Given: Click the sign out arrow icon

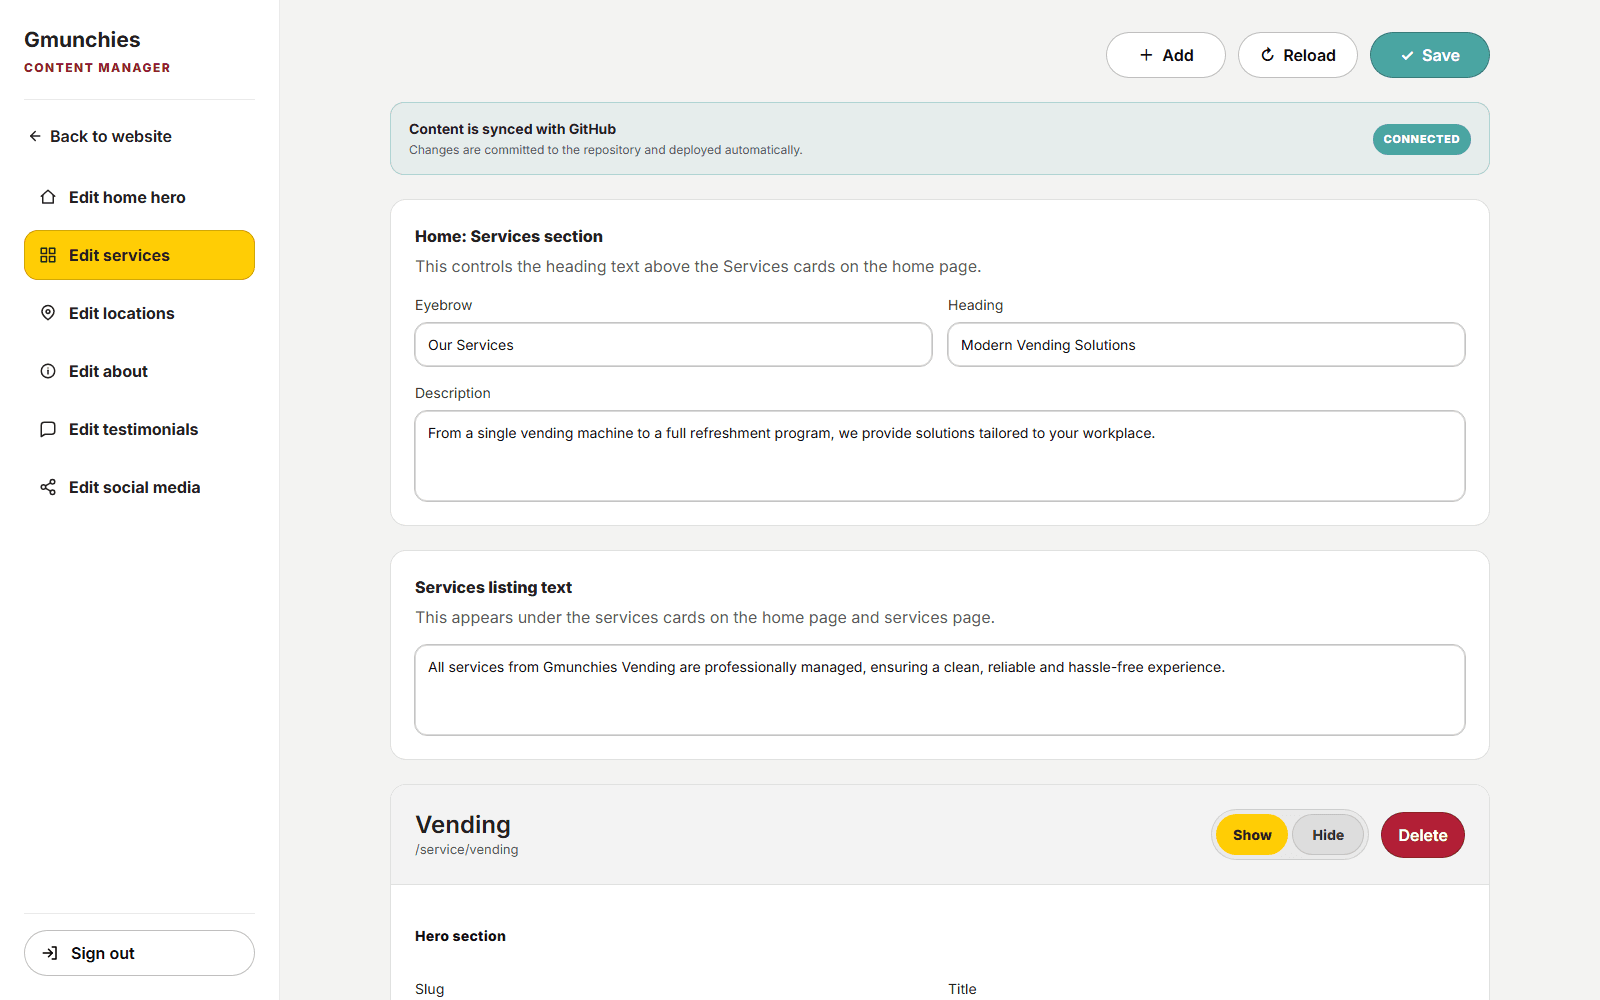Looking at the screenshot, I should pyautogui.click(x=50, y=953).
